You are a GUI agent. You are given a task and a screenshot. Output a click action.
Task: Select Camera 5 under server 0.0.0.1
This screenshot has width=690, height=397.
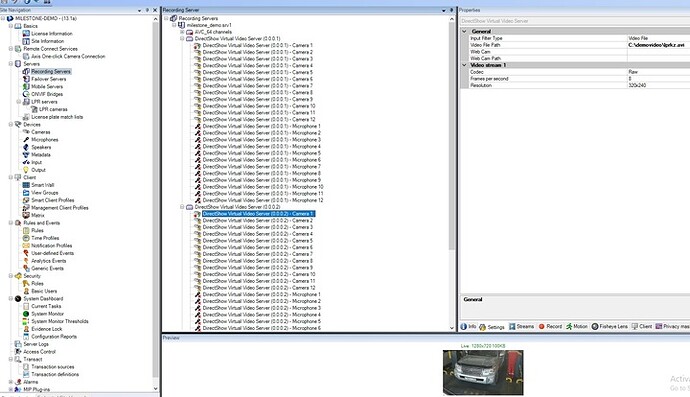tap(258, 72)
